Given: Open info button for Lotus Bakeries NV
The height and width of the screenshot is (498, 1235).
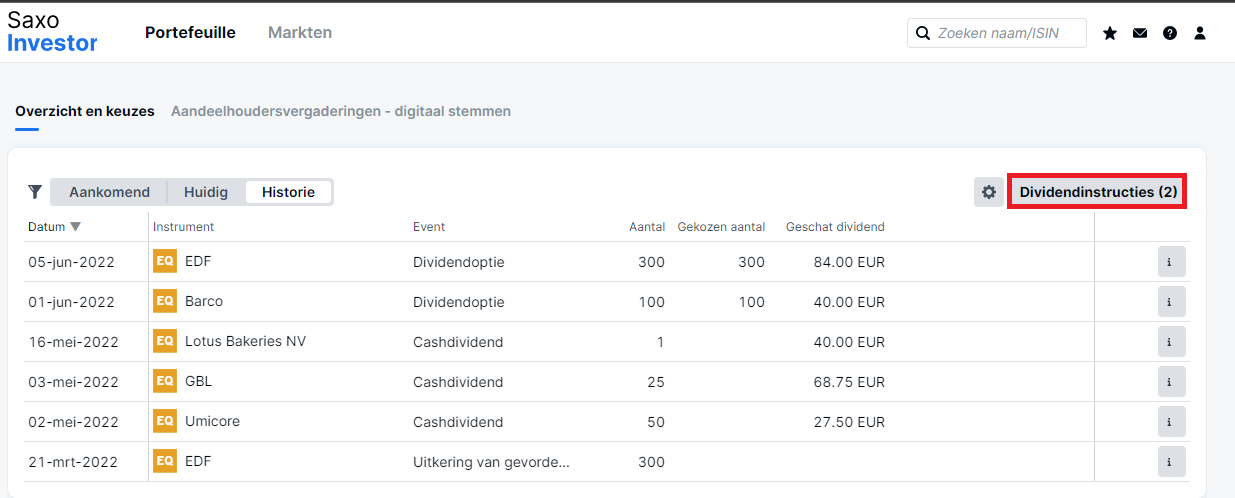Looking at the screenshot, I should [x=1171, y=342].
